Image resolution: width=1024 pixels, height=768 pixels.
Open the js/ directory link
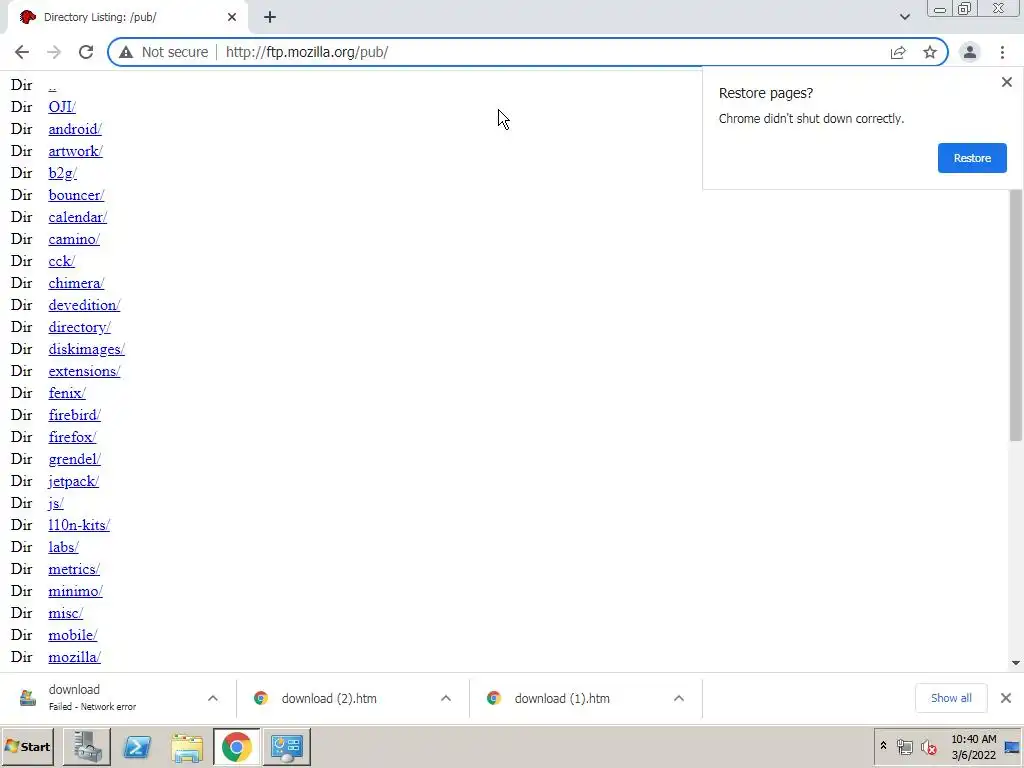56,503
